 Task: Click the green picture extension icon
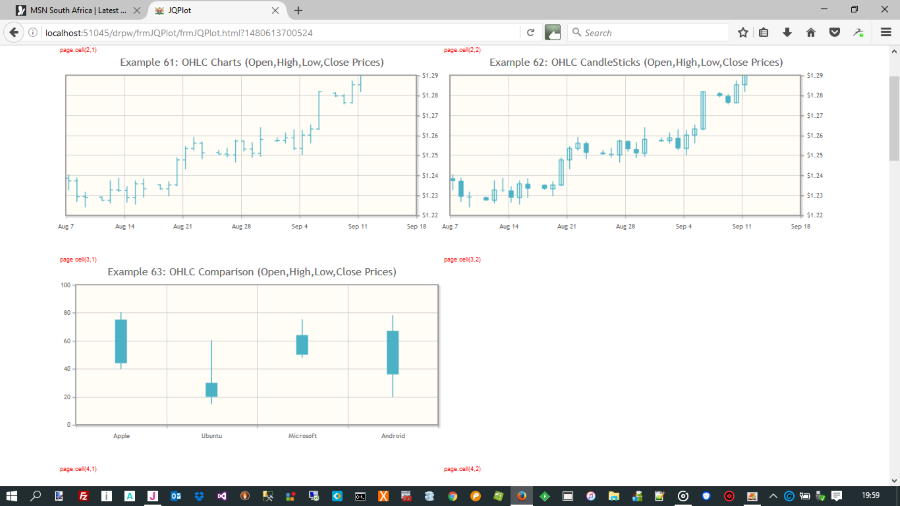click(x=553, y=33)
